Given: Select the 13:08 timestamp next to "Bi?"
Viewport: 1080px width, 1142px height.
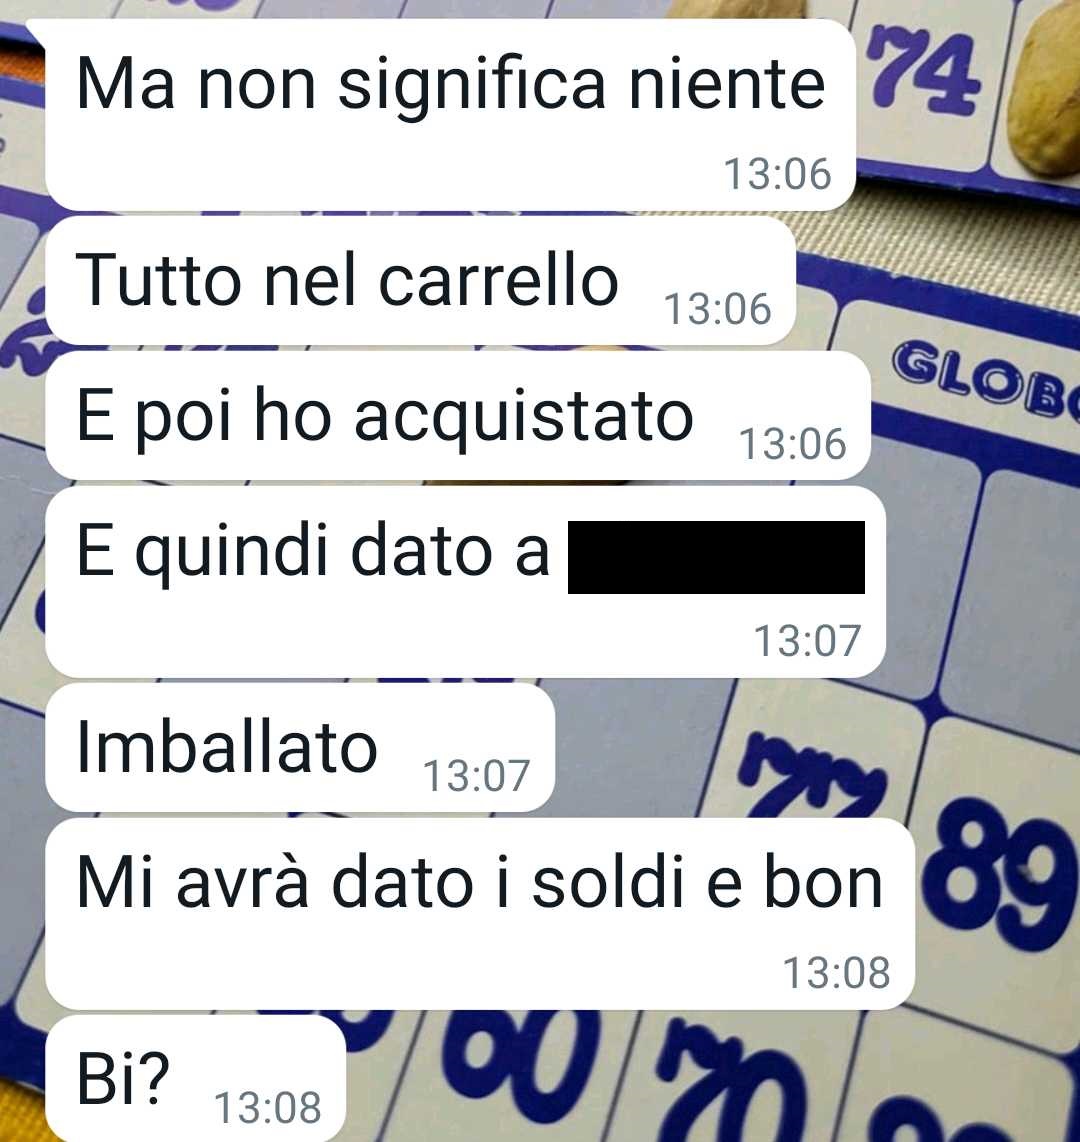Looking at the screenshot, I should 267,1108.
